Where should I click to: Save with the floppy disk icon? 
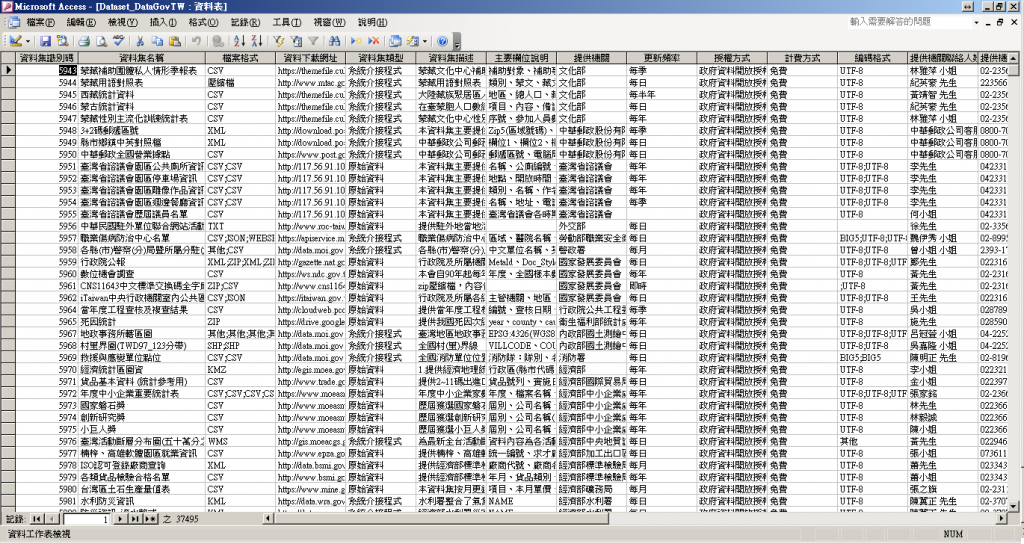(45, 41)
